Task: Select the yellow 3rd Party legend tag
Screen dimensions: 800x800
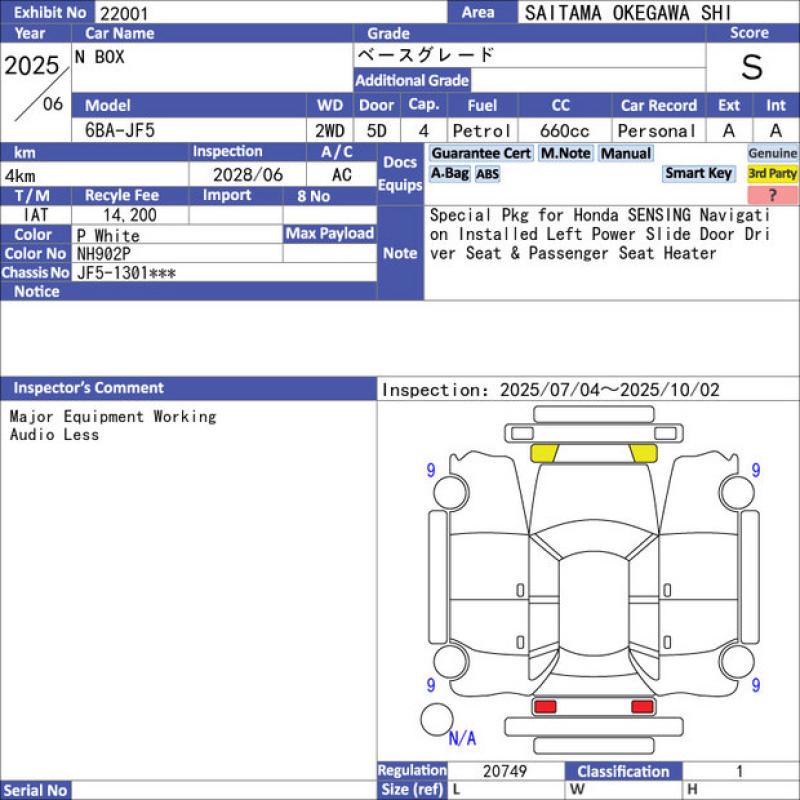Action: pyautogui.click(x=772, y=173)
